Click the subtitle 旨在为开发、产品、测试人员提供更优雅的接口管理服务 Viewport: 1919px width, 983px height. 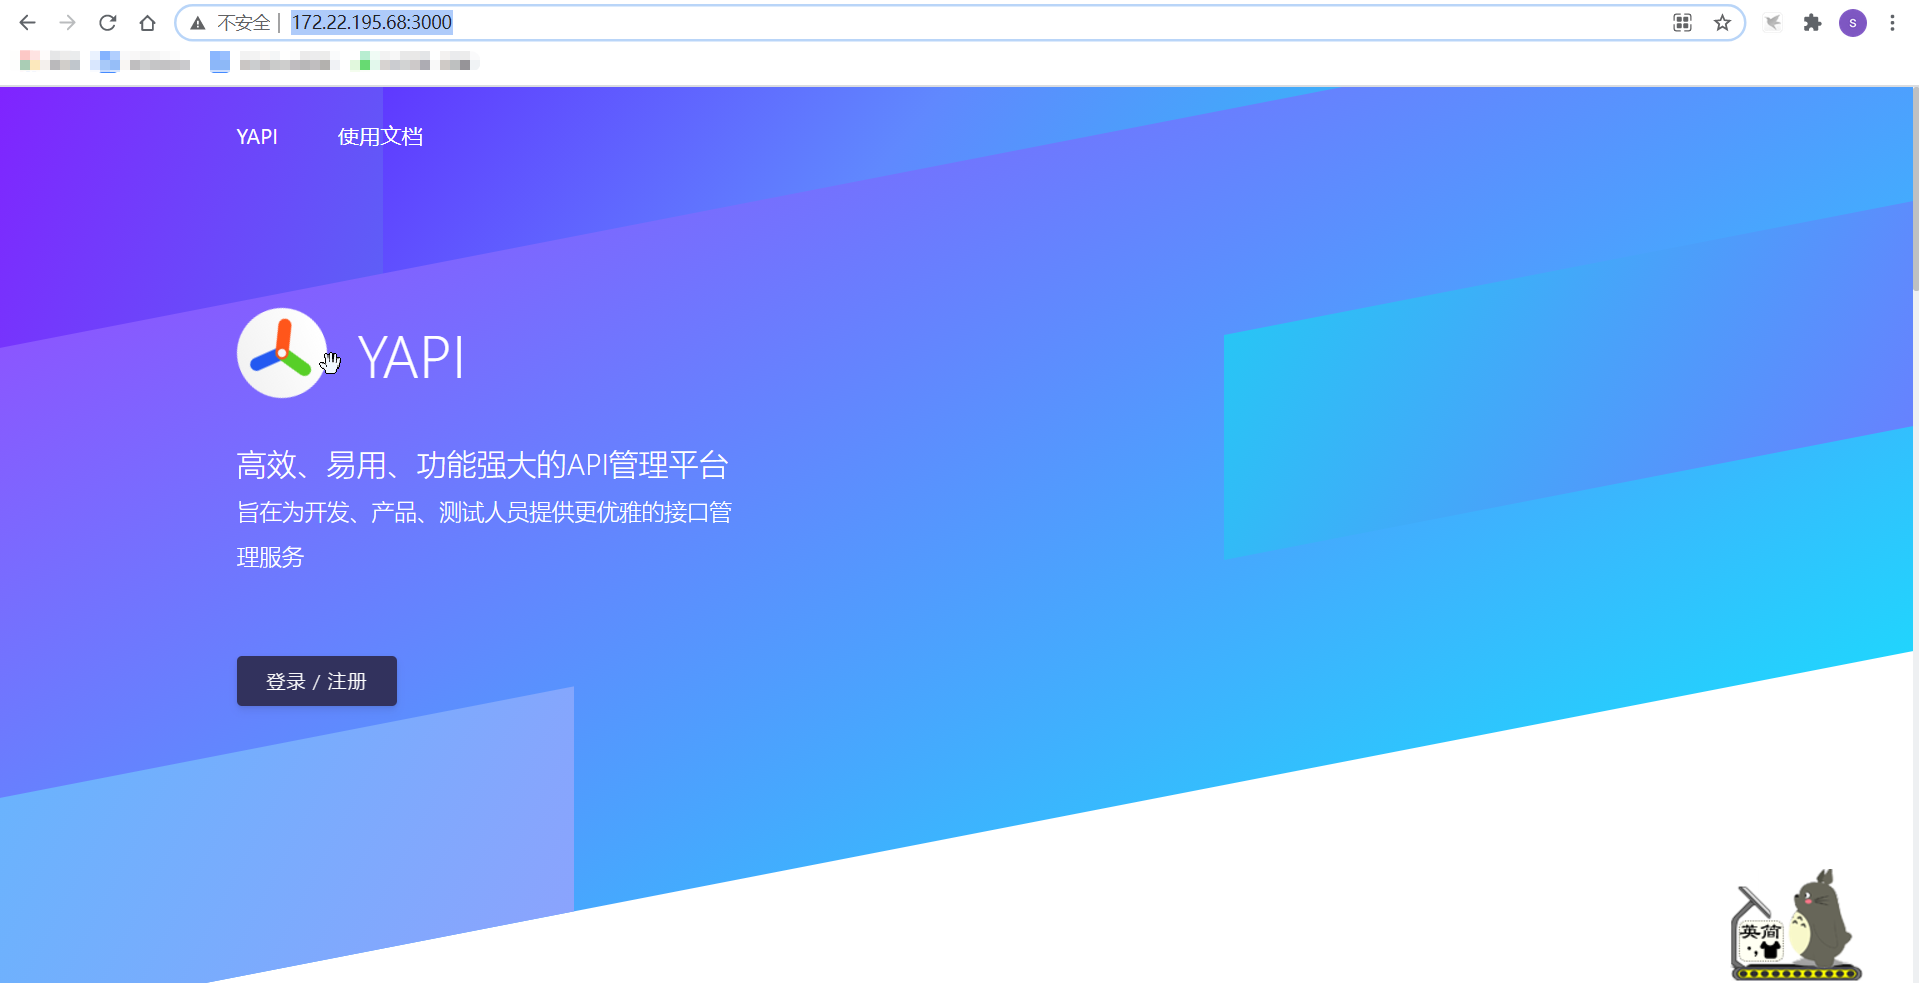tap(484, 535)
